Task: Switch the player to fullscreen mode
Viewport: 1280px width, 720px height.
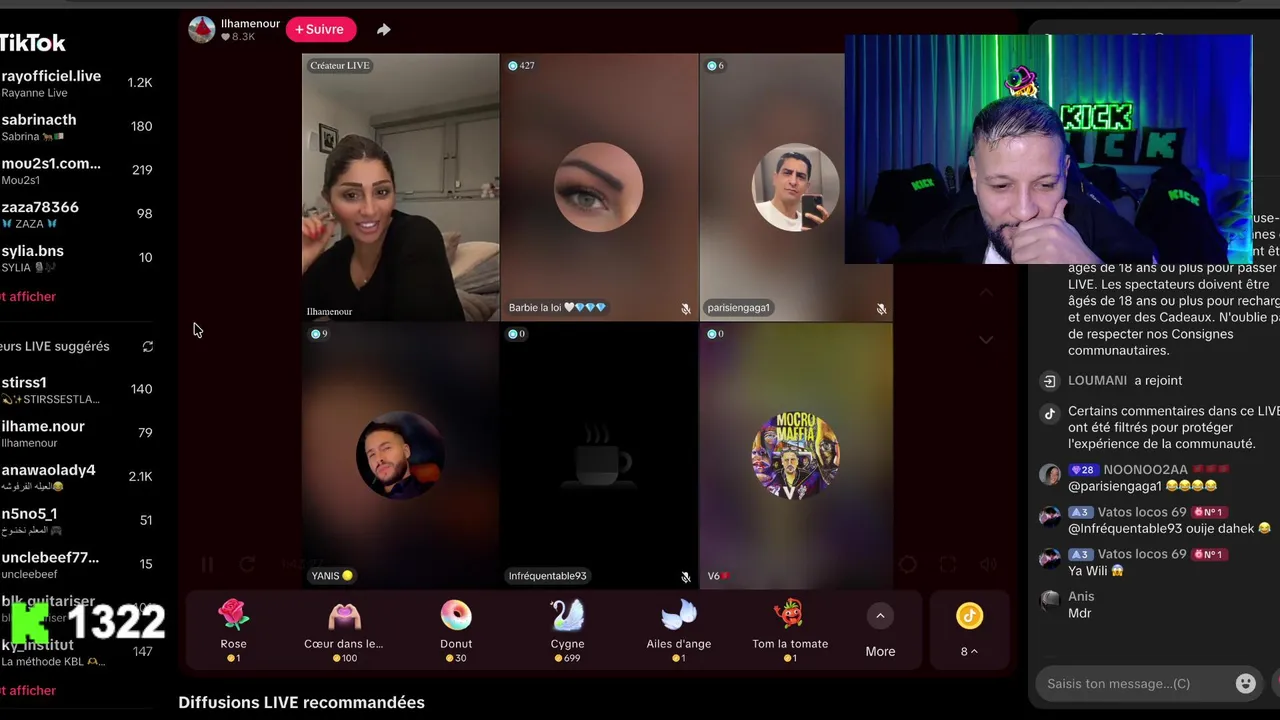Action: (948, 565)
